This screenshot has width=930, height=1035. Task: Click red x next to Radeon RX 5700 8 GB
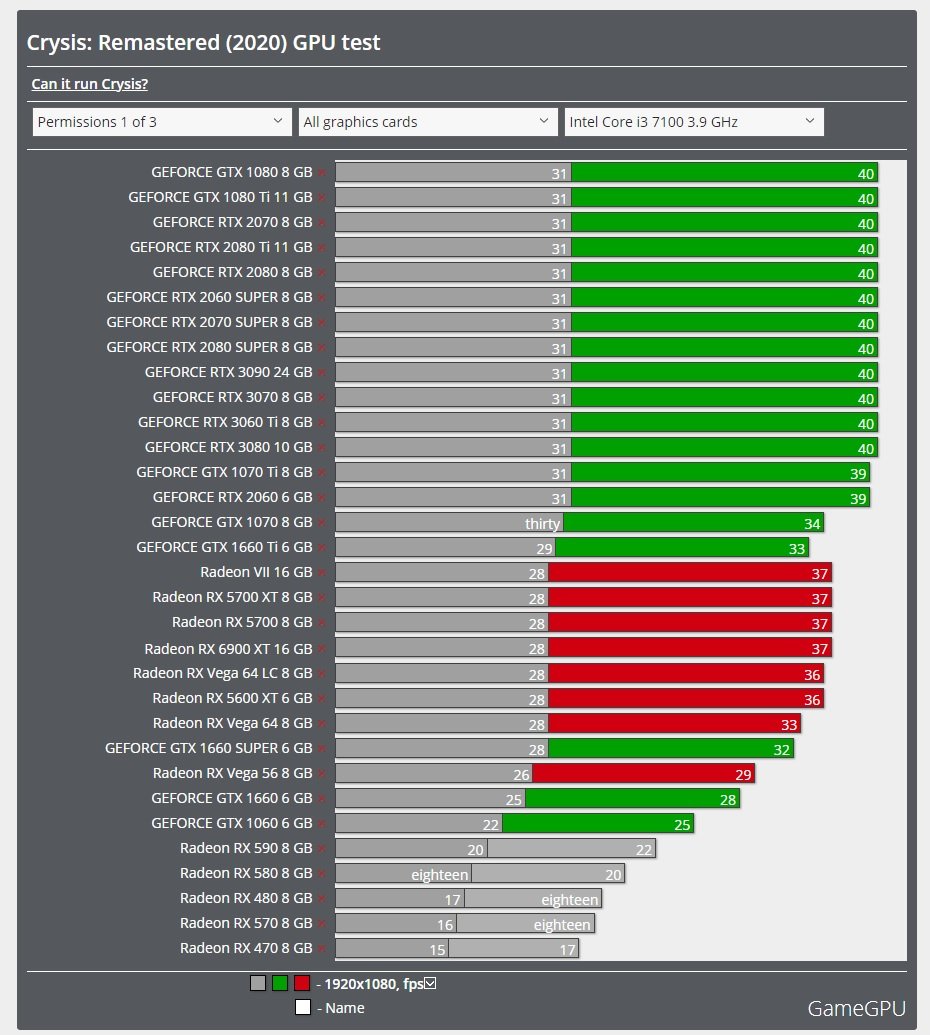tap(321, 623)
